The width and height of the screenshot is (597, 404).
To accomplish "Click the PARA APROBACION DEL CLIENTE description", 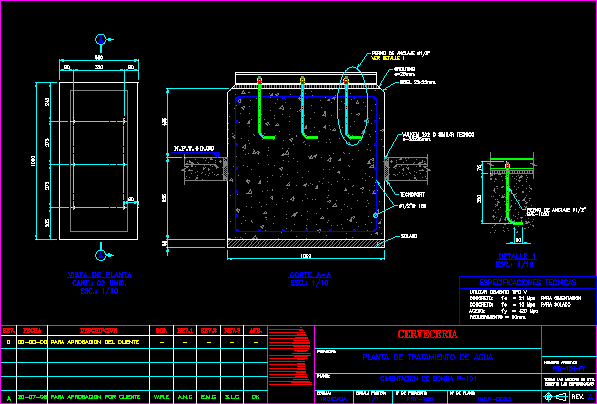I will point(95,342).
